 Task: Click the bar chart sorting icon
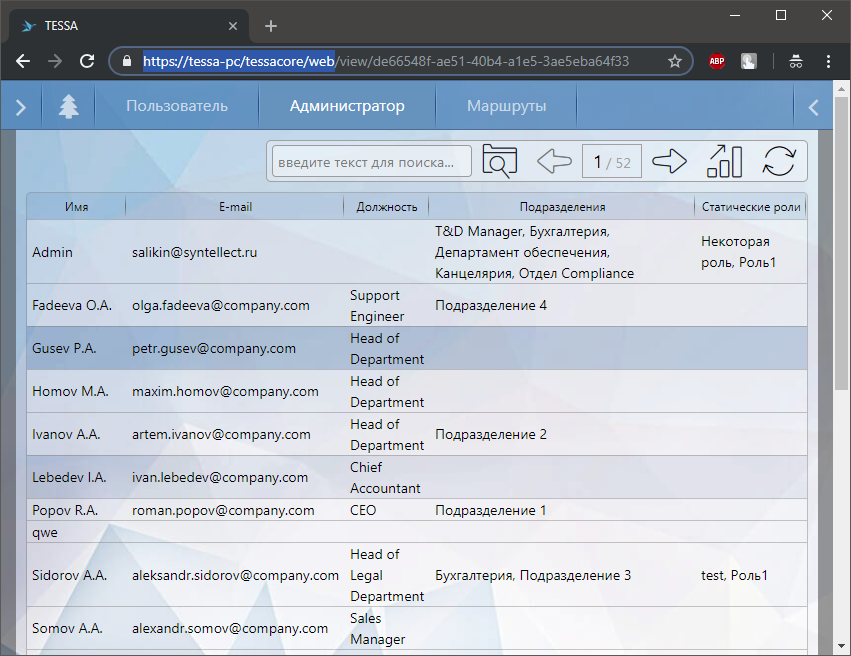725,161
